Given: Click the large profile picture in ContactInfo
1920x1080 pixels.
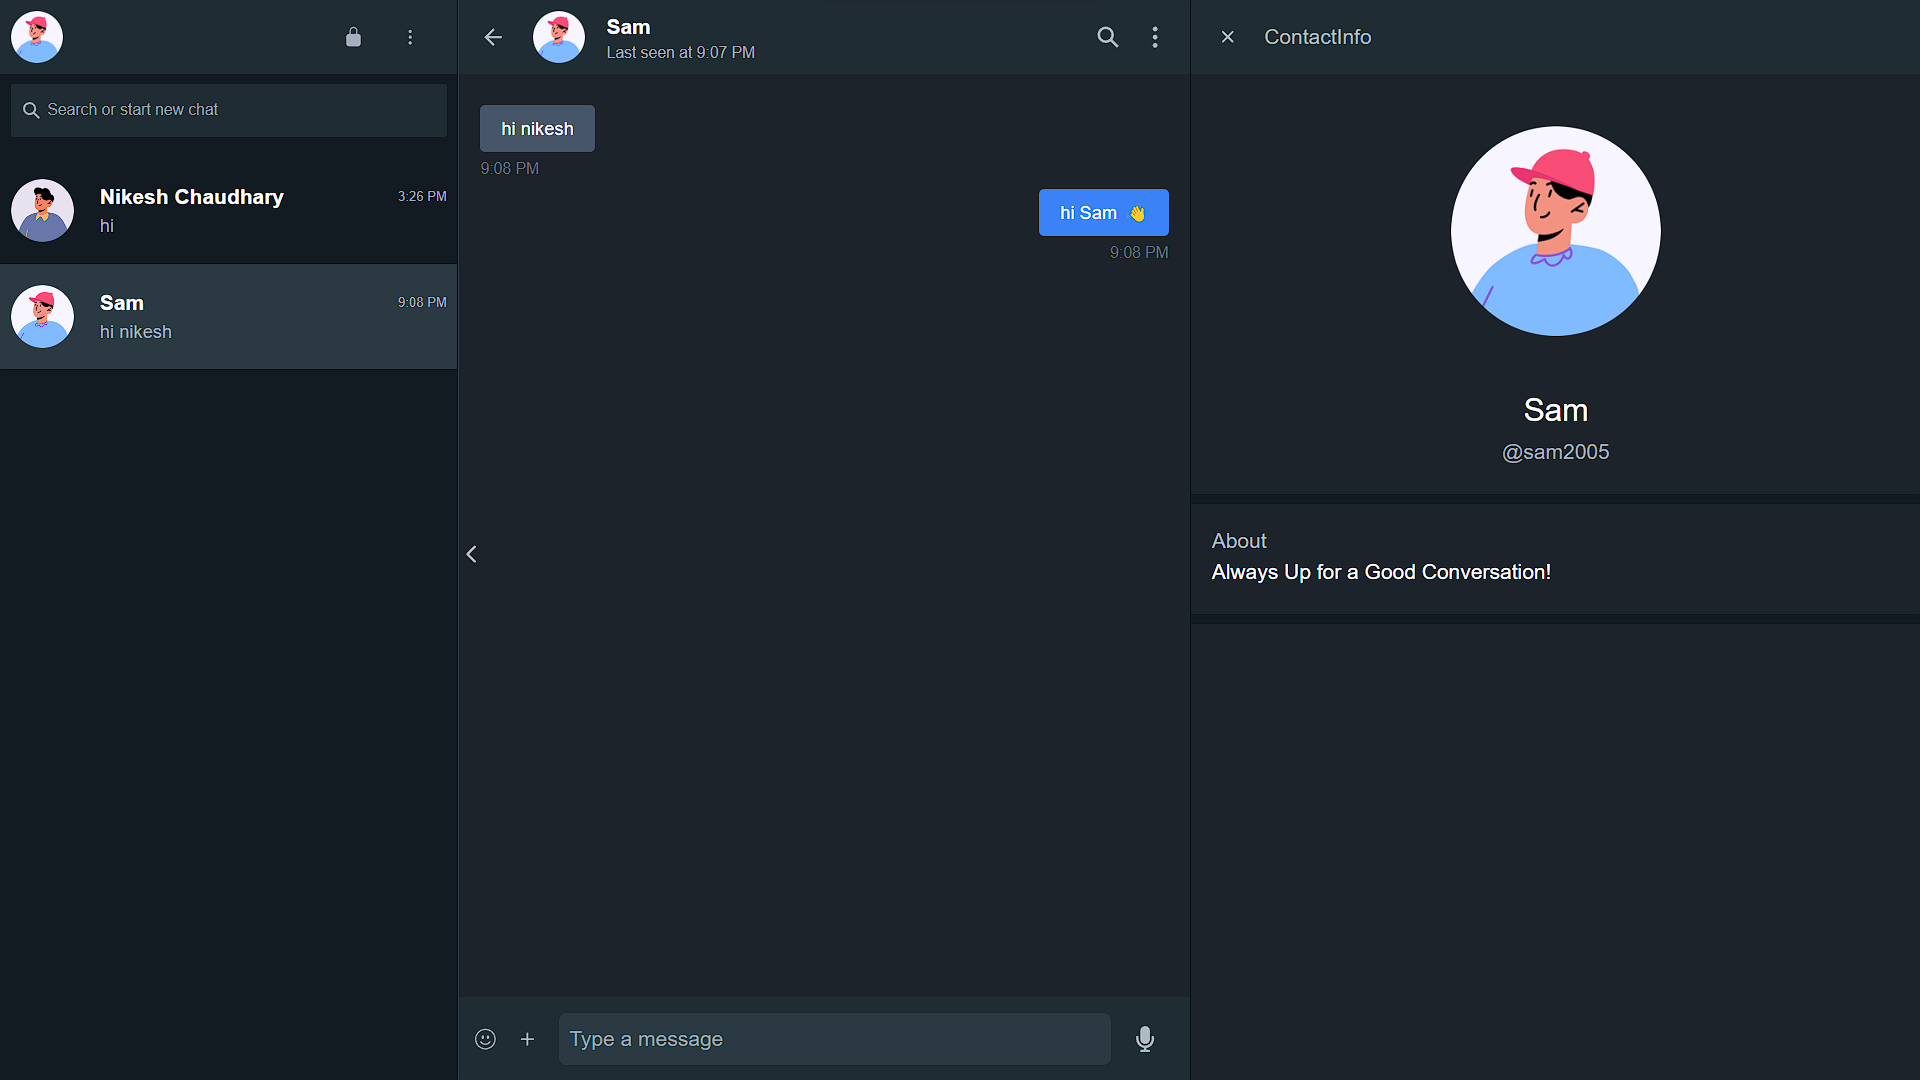Looking at the screenshot, I should point(1555,231).
